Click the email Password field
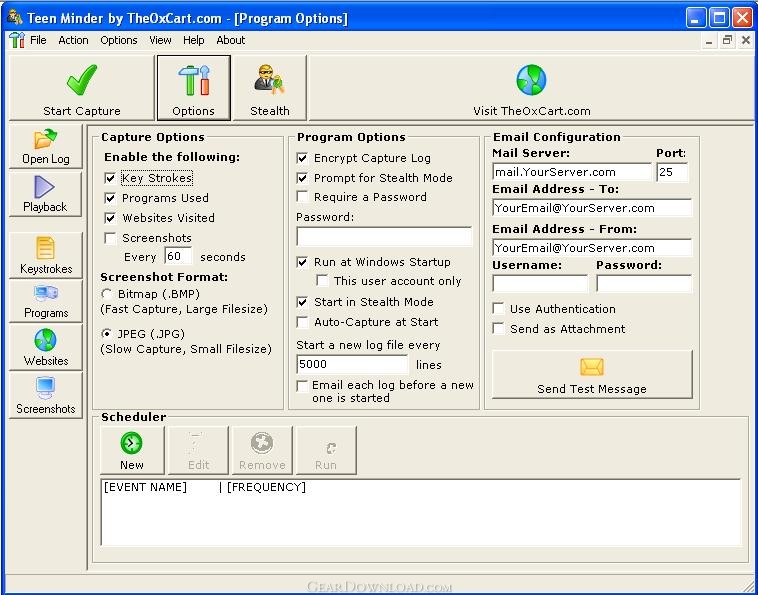The height and width of the screenshot is (595, 758). pyautogui.click(x=644, y=284)
